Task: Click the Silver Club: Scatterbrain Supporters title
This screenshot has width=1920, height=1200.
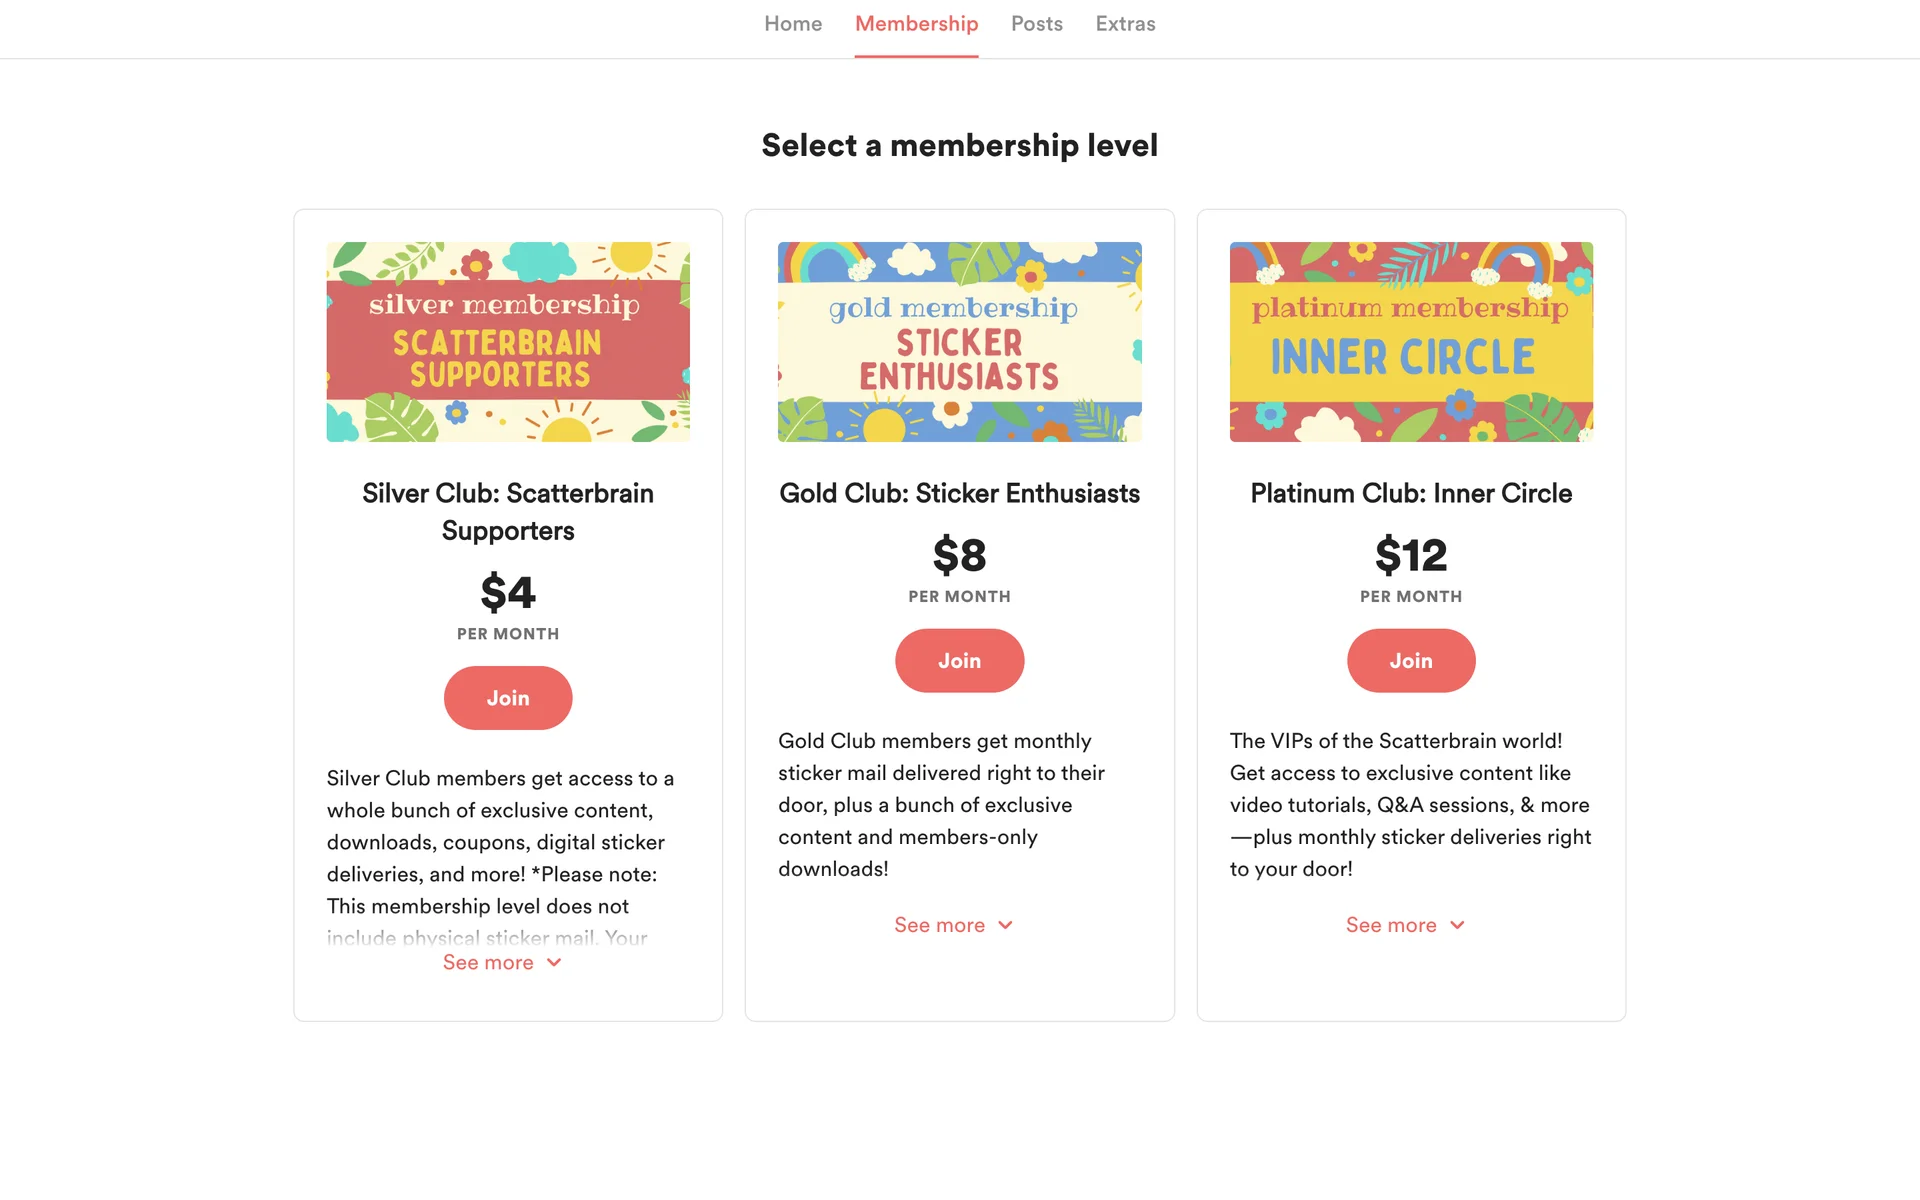Action: (x=508, y=511)
